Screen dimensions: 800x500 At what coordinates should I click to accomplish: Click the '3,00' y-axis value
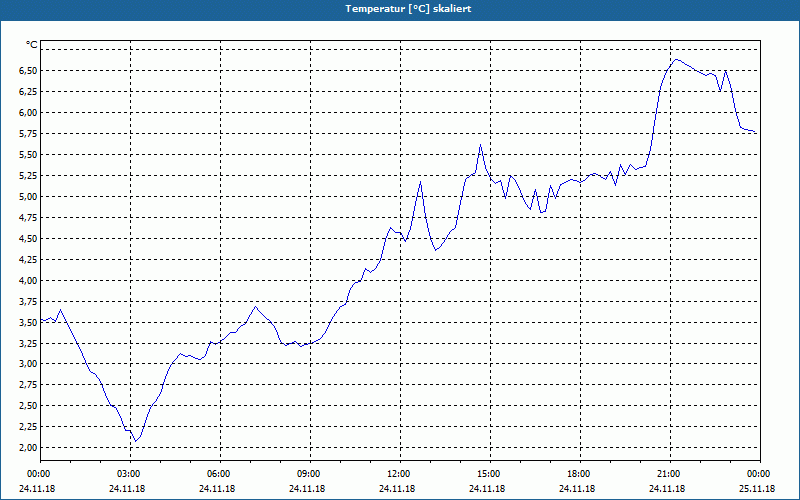coord(28,364)
